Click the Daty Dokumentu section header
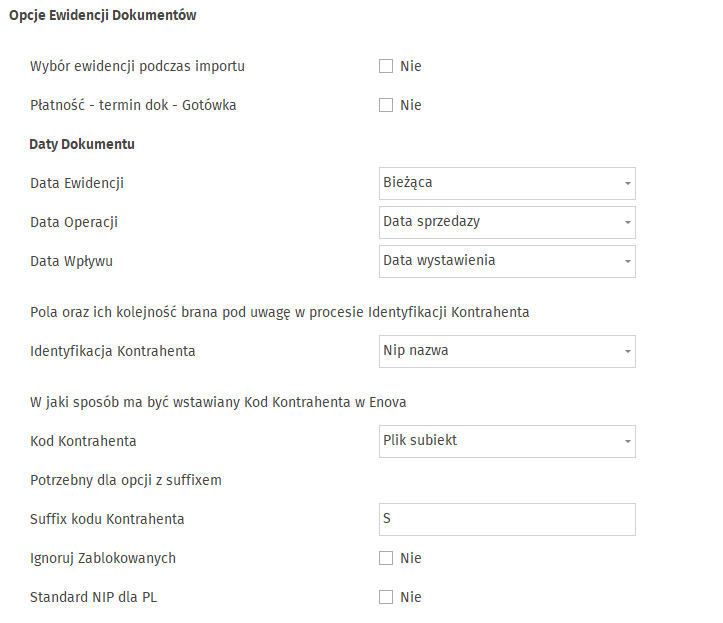The image size is (723, 623). pos(82,144)
